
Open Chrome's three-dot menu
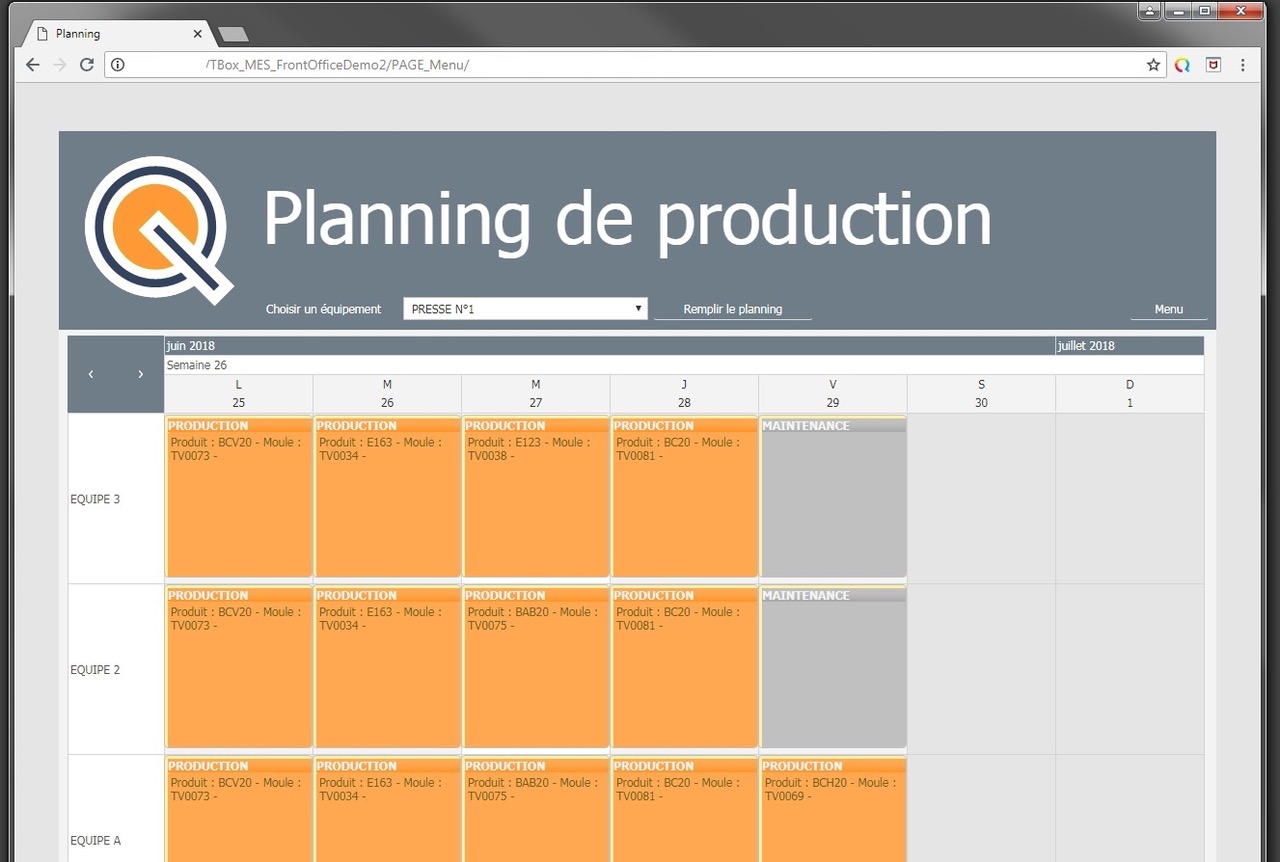(1243, 65)
